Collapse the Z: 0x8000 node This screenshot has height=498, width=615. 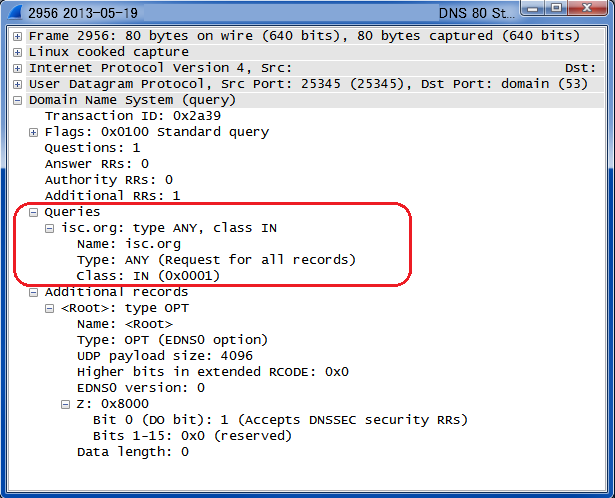point(66,404)
